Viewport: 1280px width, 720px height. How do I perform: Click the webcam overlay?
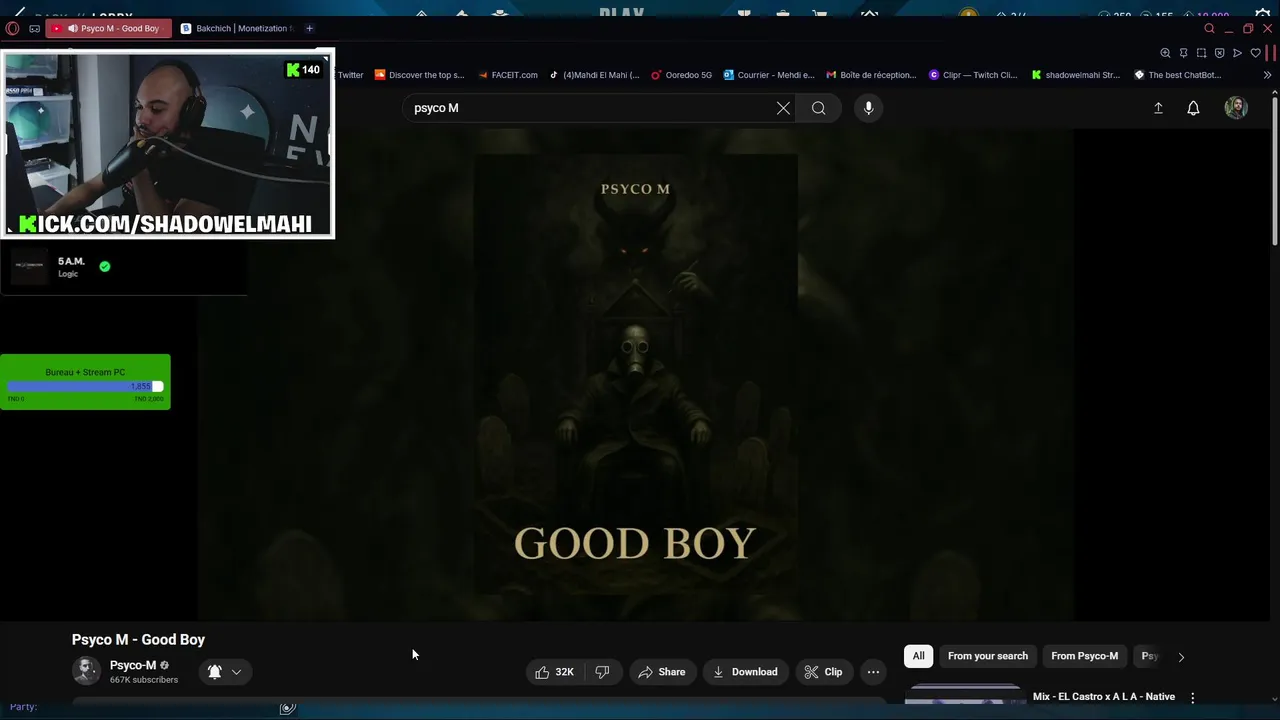tap(167, 143)
